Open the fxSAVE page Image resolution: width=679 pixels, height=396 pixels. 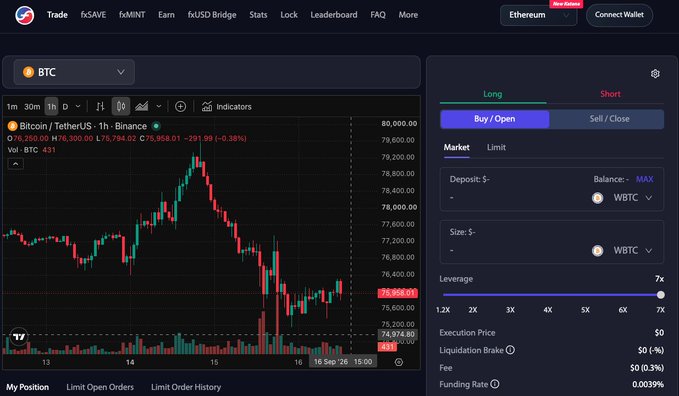(x=93, y=15)
